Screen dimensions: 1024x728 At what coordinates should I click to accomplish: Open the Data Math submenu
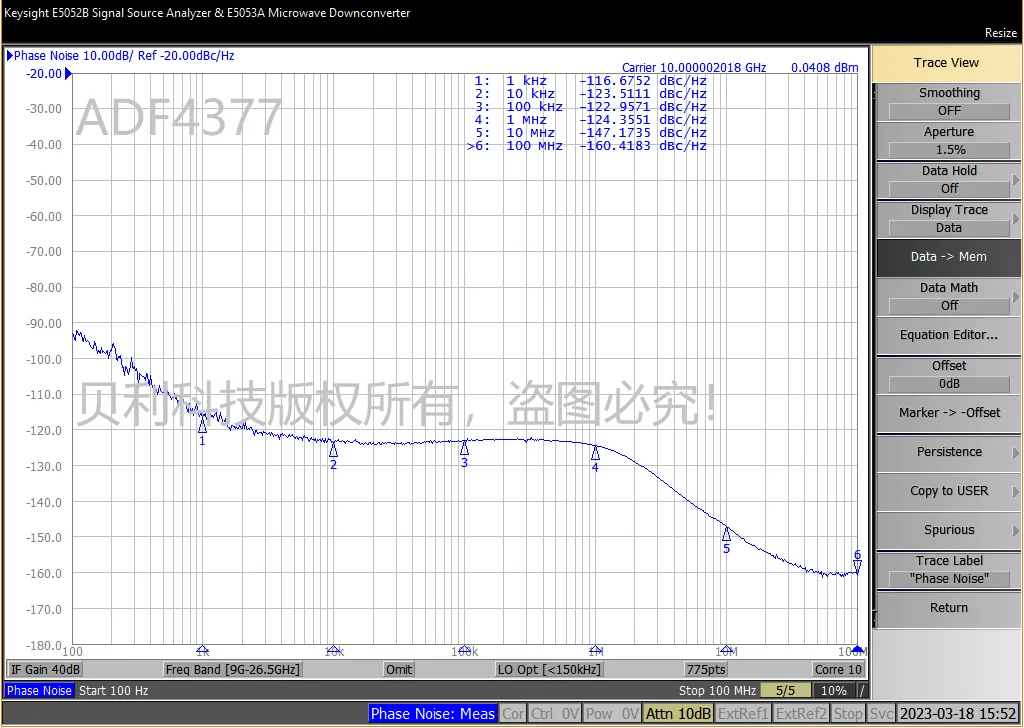[949, 297]
